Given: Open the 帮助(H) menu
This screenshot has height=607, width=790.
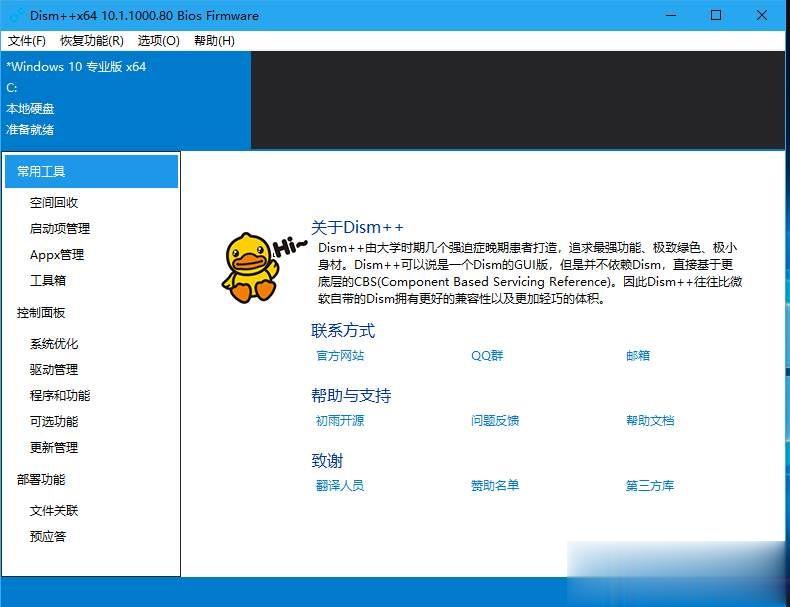Looking at the screenshot, I should 214,41.
